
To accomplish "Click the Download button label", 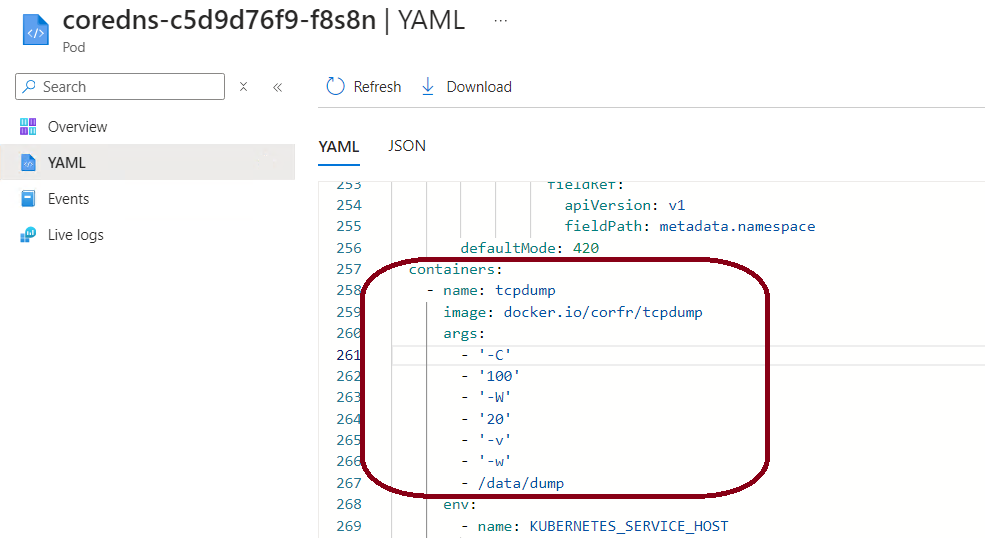I will tap(479, 87).
